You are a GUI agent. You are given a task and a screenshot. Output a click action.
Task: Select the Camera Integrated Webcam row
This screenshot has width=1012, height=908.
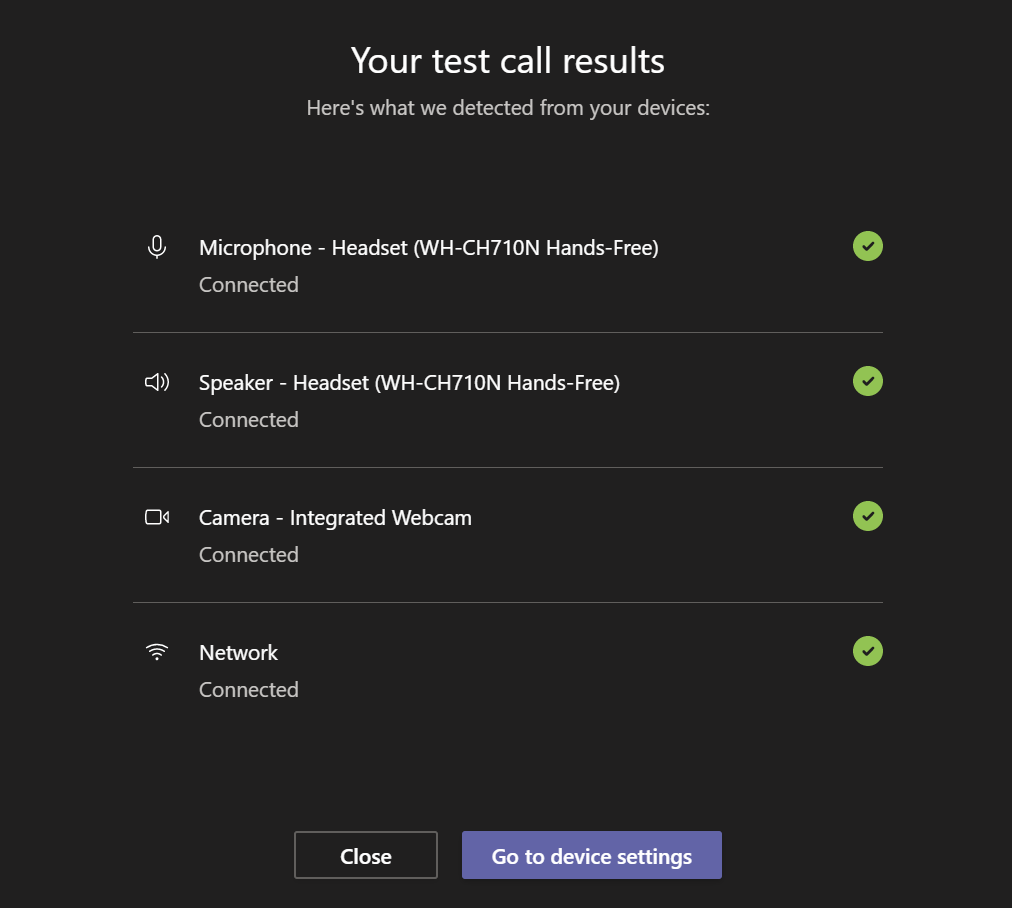(x=335, y=517)
